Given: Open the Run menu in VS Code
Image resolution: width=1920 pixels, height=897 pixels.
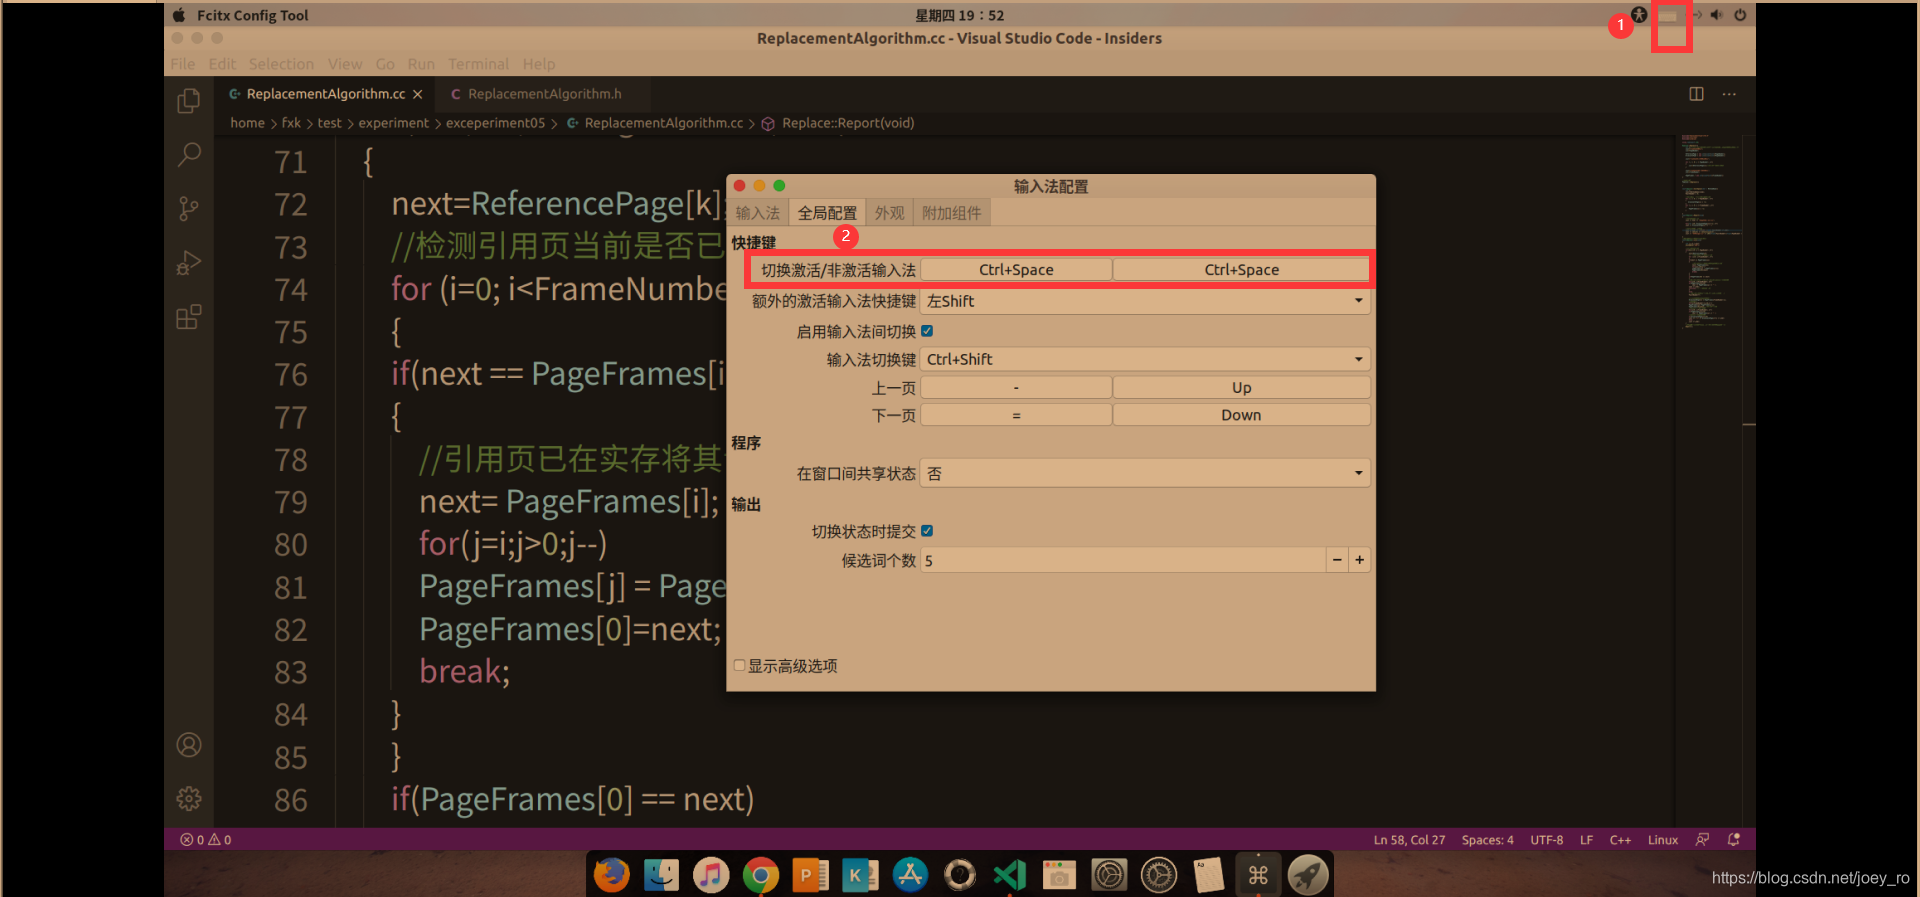Looking at the screenshot, I should coord(421,64).
